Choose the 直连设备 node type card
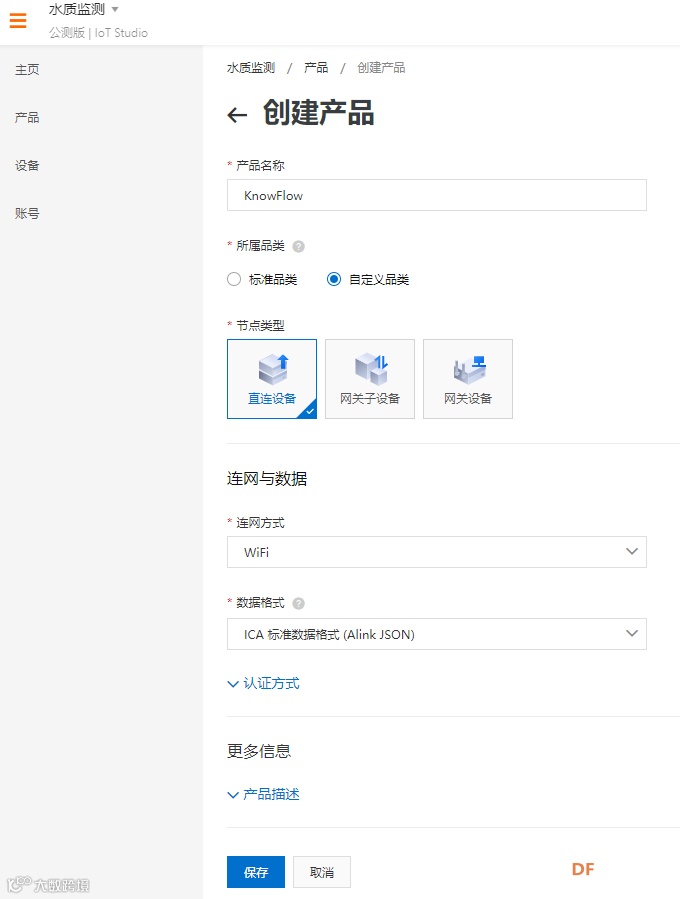This screenshot has height=899, width=680. click(272, 379)
